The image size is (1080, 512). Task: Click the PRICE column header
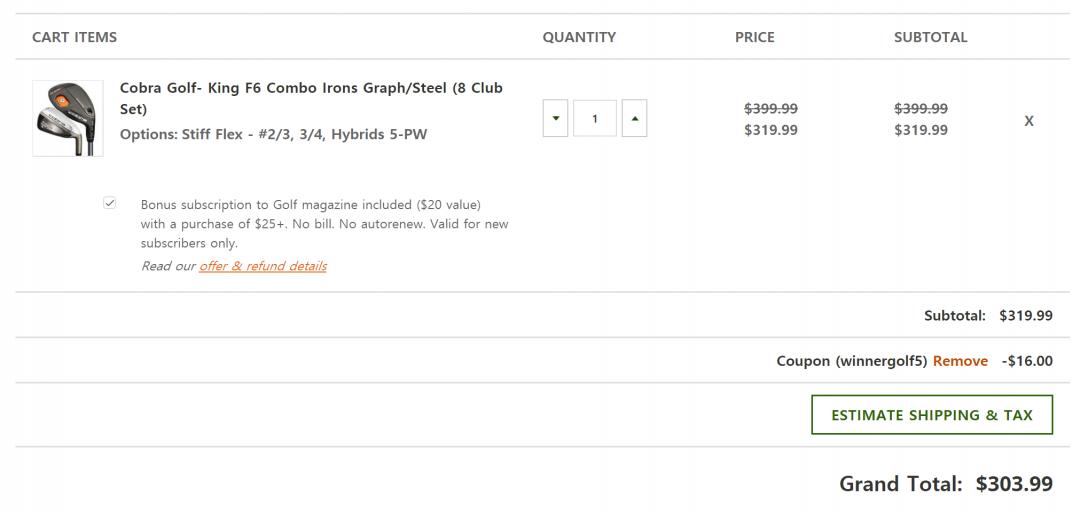[x=754, y=37]
